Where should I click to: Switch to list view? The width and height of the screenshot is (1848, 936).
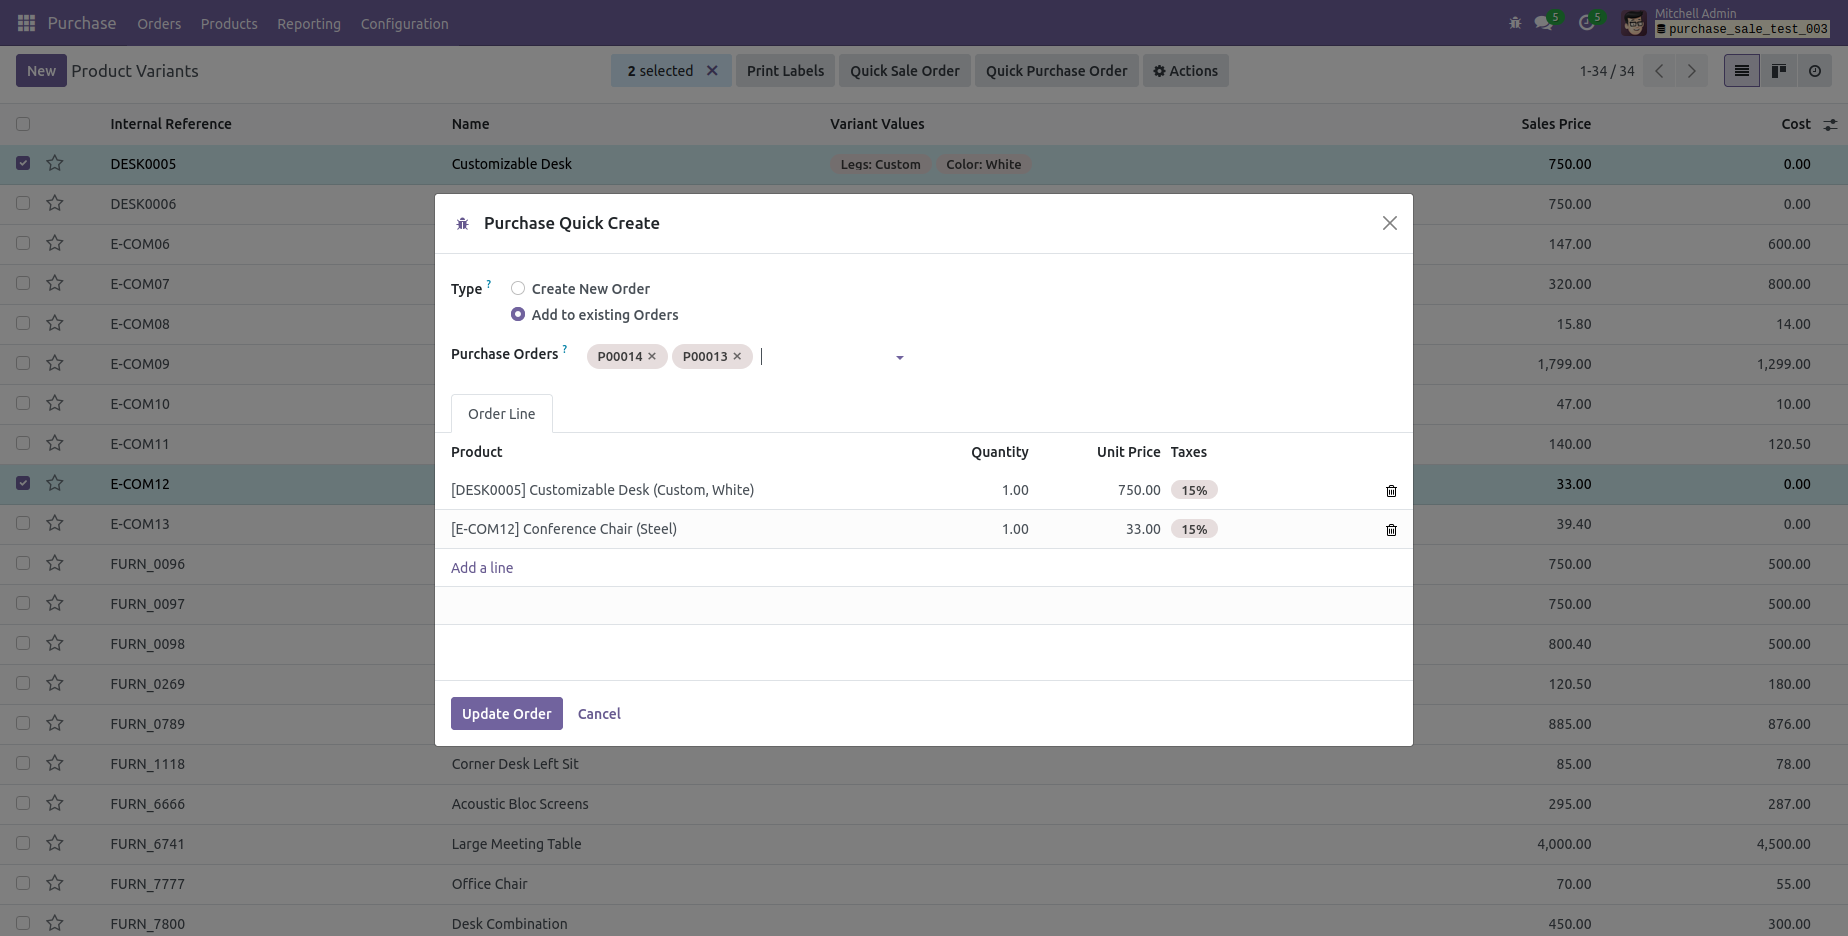click(1742, 71)
